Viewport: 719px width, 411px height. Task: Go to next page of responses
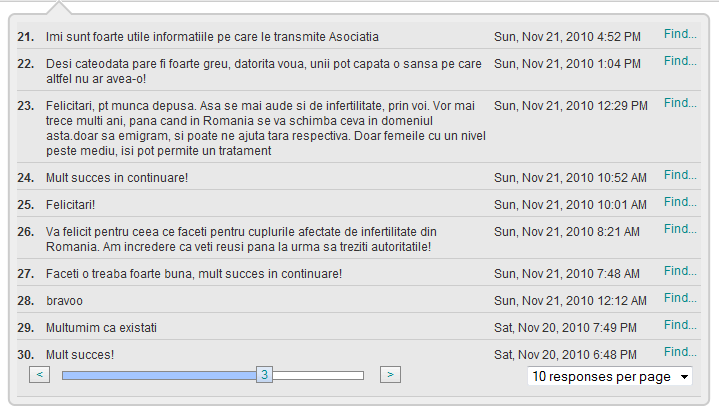coord(390,374)
